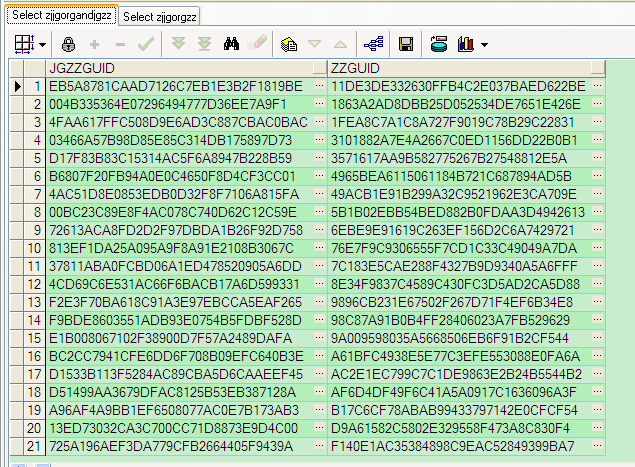
Task: Open ellipsis button for 1FEA8C7A1C8A727F9019C78B29C22831
Action: (x=597, y=122)
